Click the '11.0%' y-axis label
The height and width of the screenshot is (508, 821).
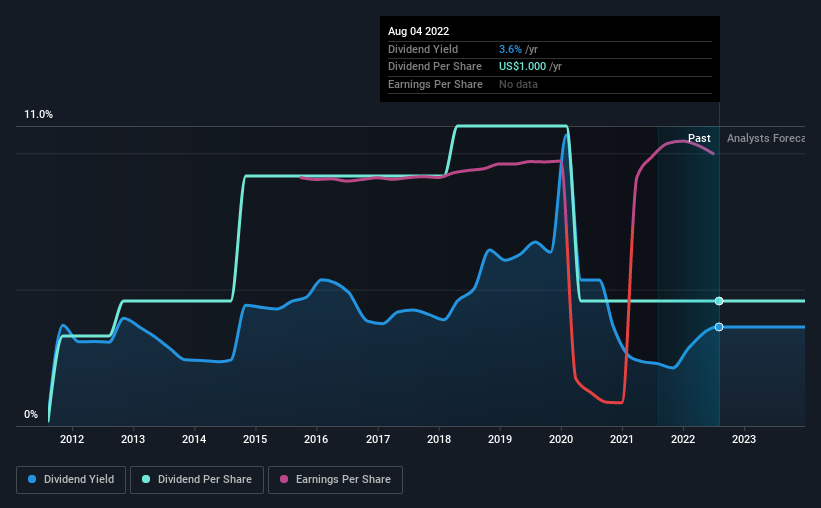pyautogui.click(x=38, y=115)
